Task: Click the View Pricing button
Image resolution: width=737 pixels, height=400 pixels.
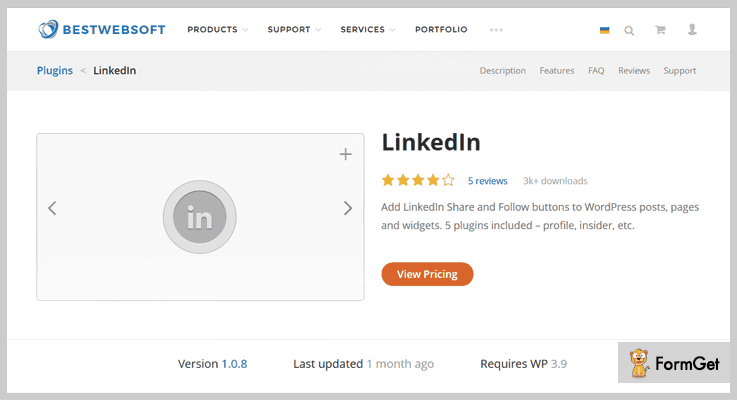Action: [x=427, y=274]
